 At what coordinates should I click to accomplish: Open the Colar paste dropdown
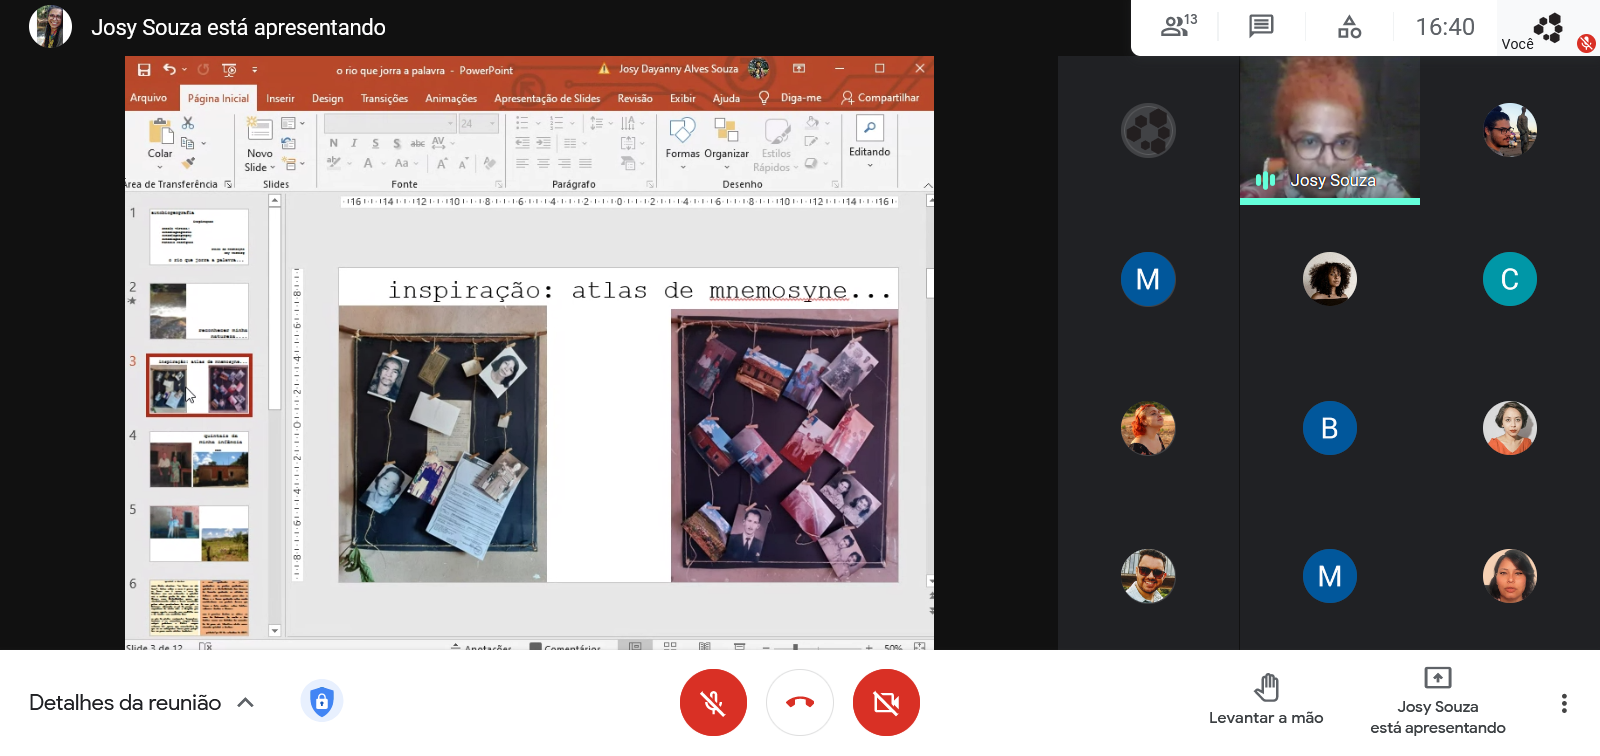point(160,166)
